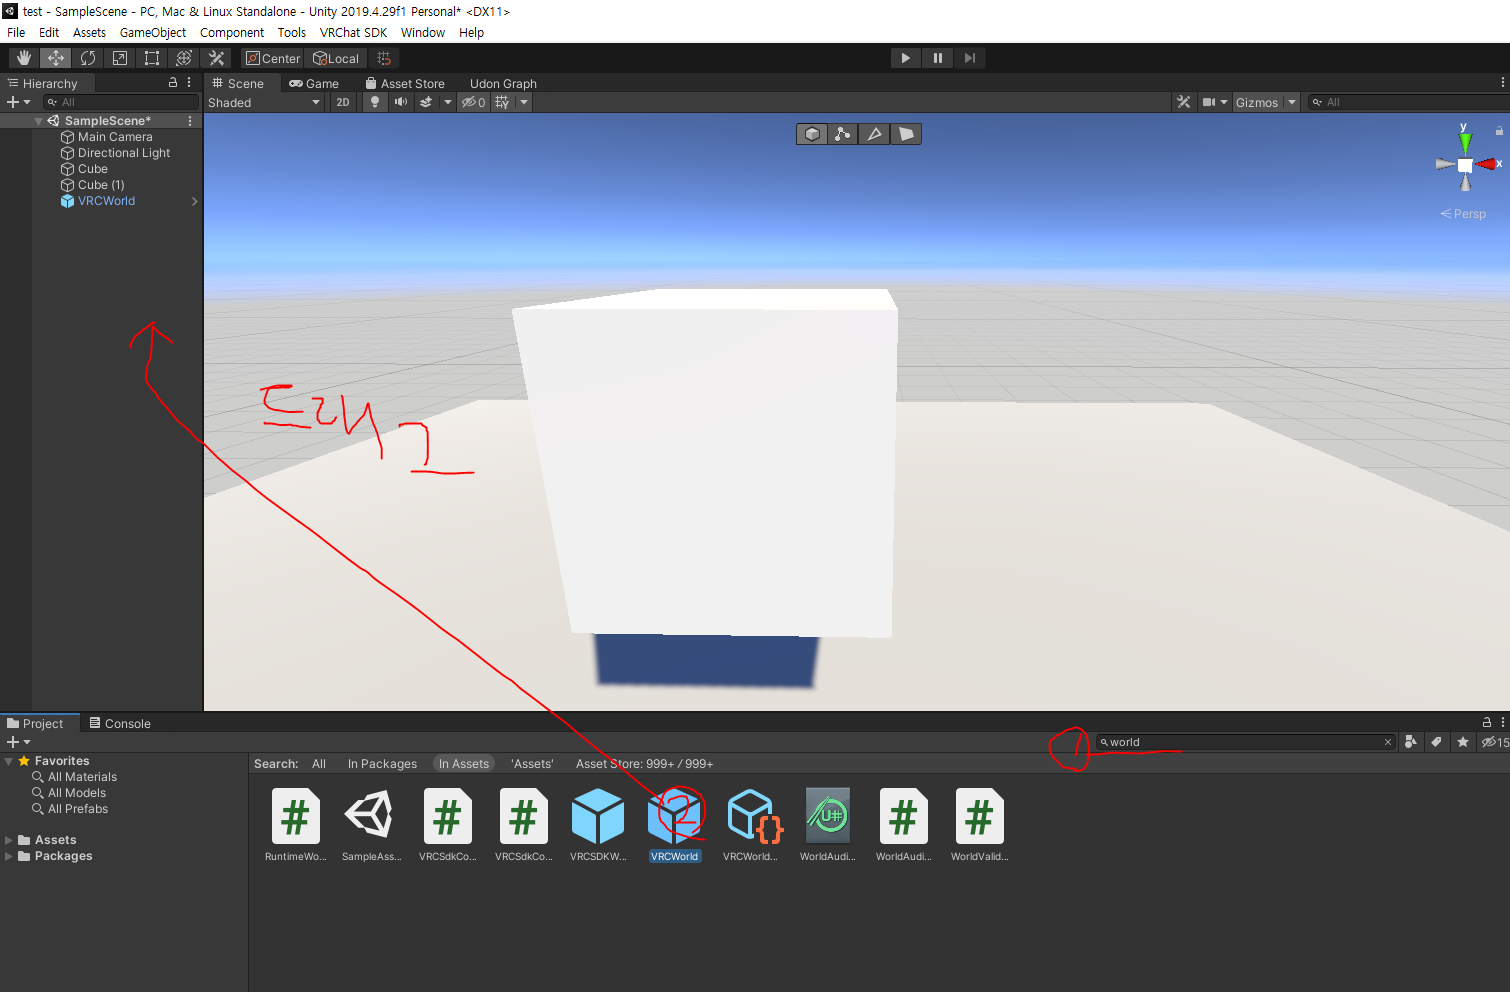Open the Component menu
Viewport: 1510px width, 992px height.
[232, 32]
